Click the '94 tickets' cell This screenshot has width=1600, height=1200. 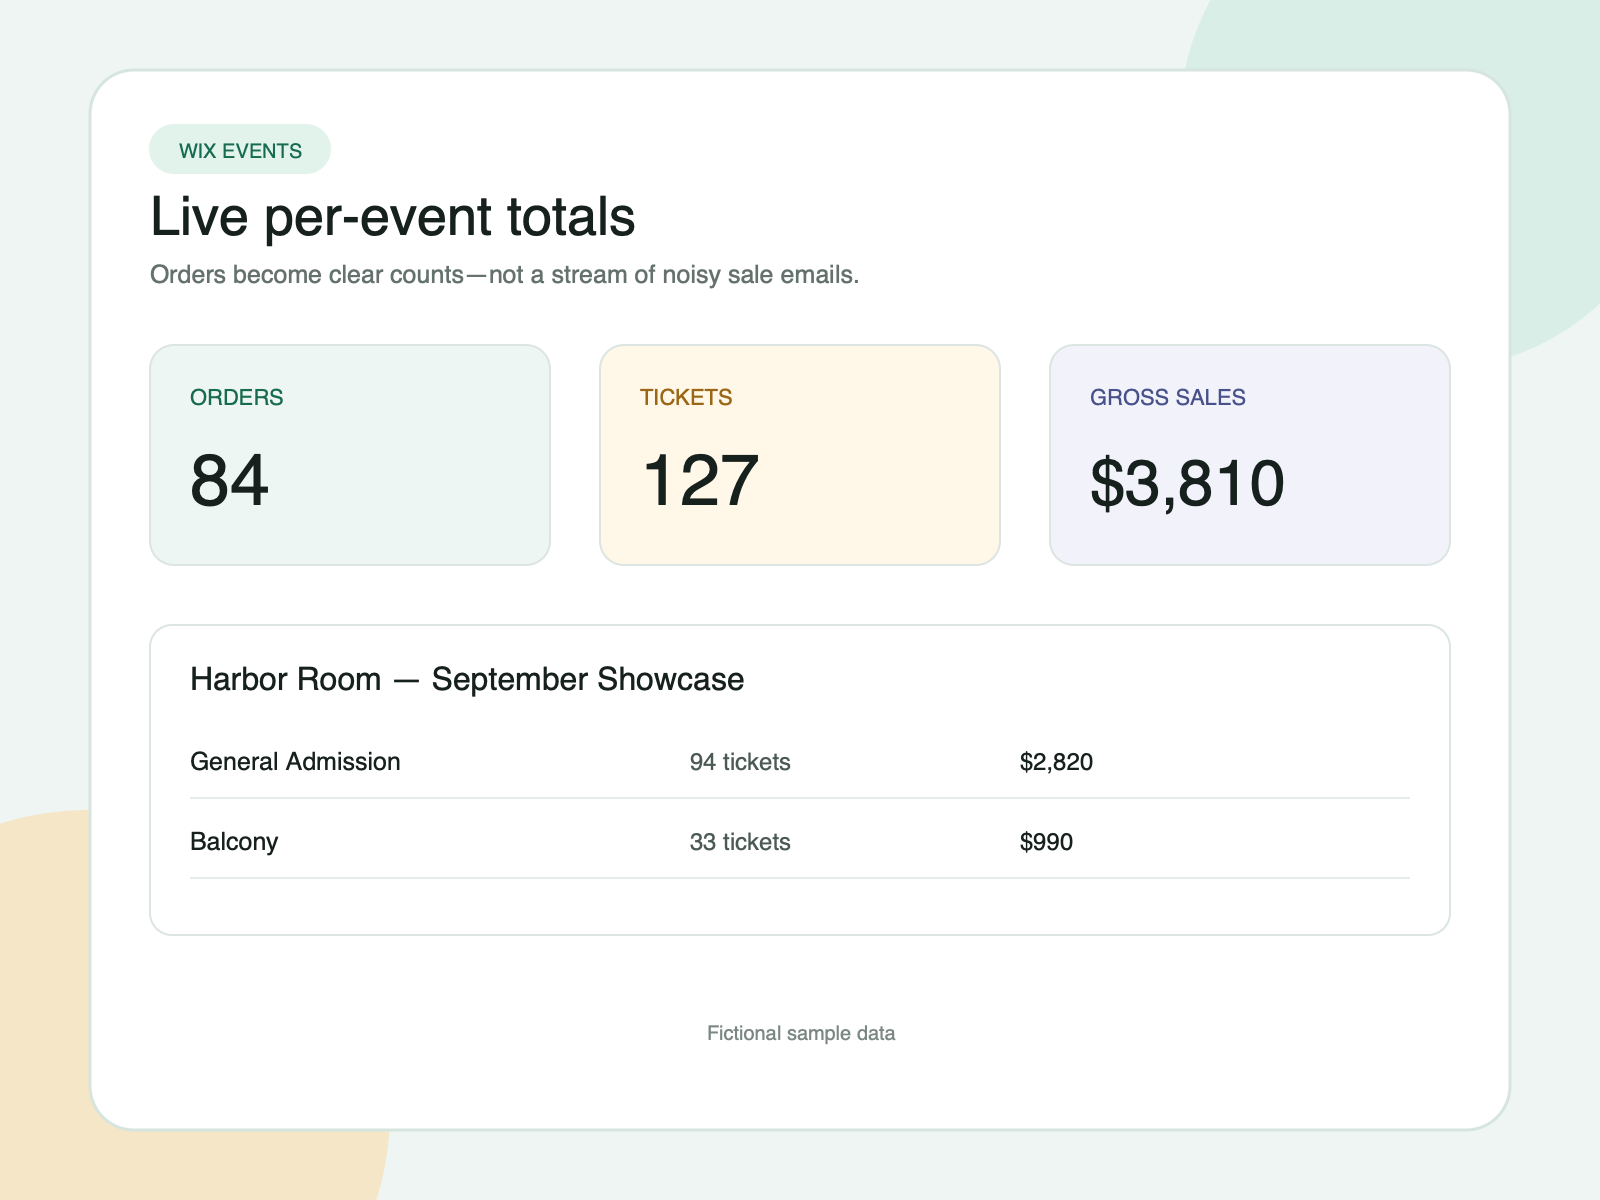[x=740, y=762]
